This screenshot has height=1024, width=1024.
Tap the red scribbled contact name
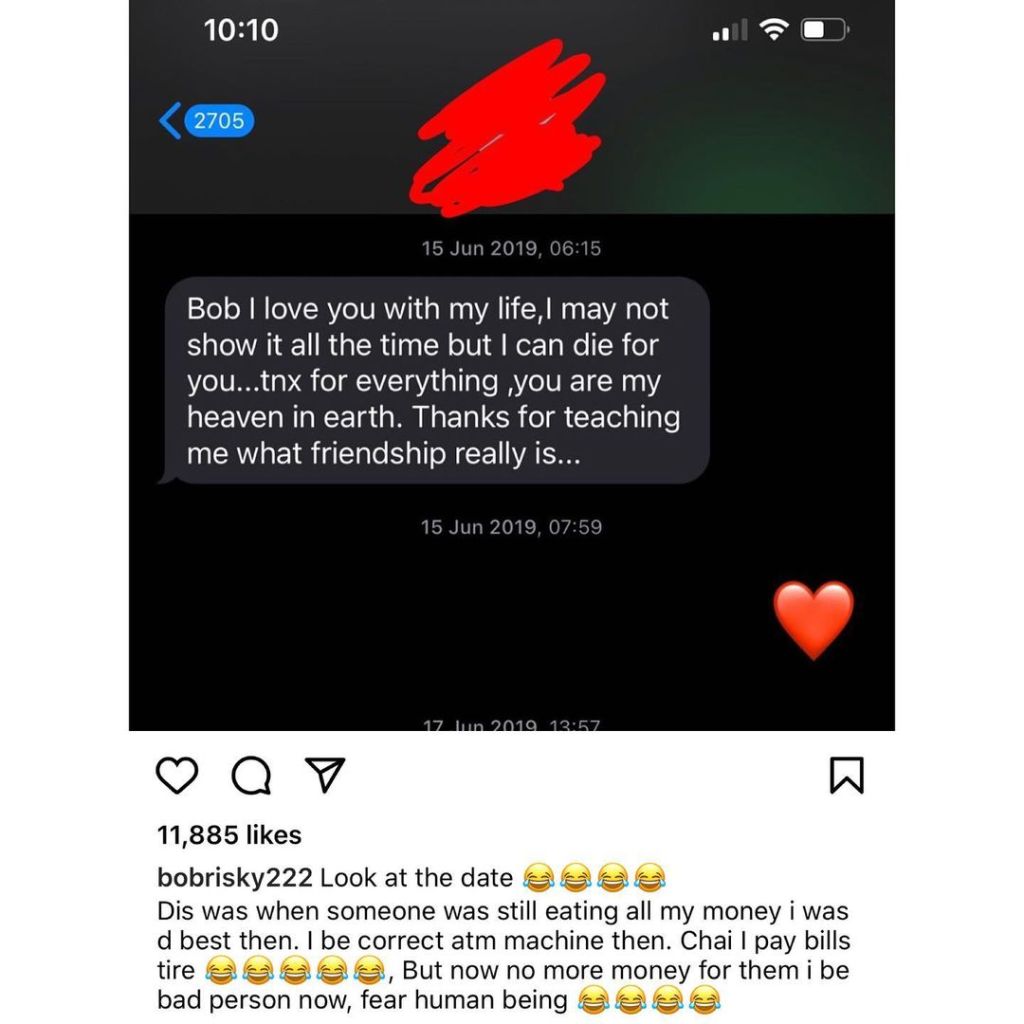(508, 128)
